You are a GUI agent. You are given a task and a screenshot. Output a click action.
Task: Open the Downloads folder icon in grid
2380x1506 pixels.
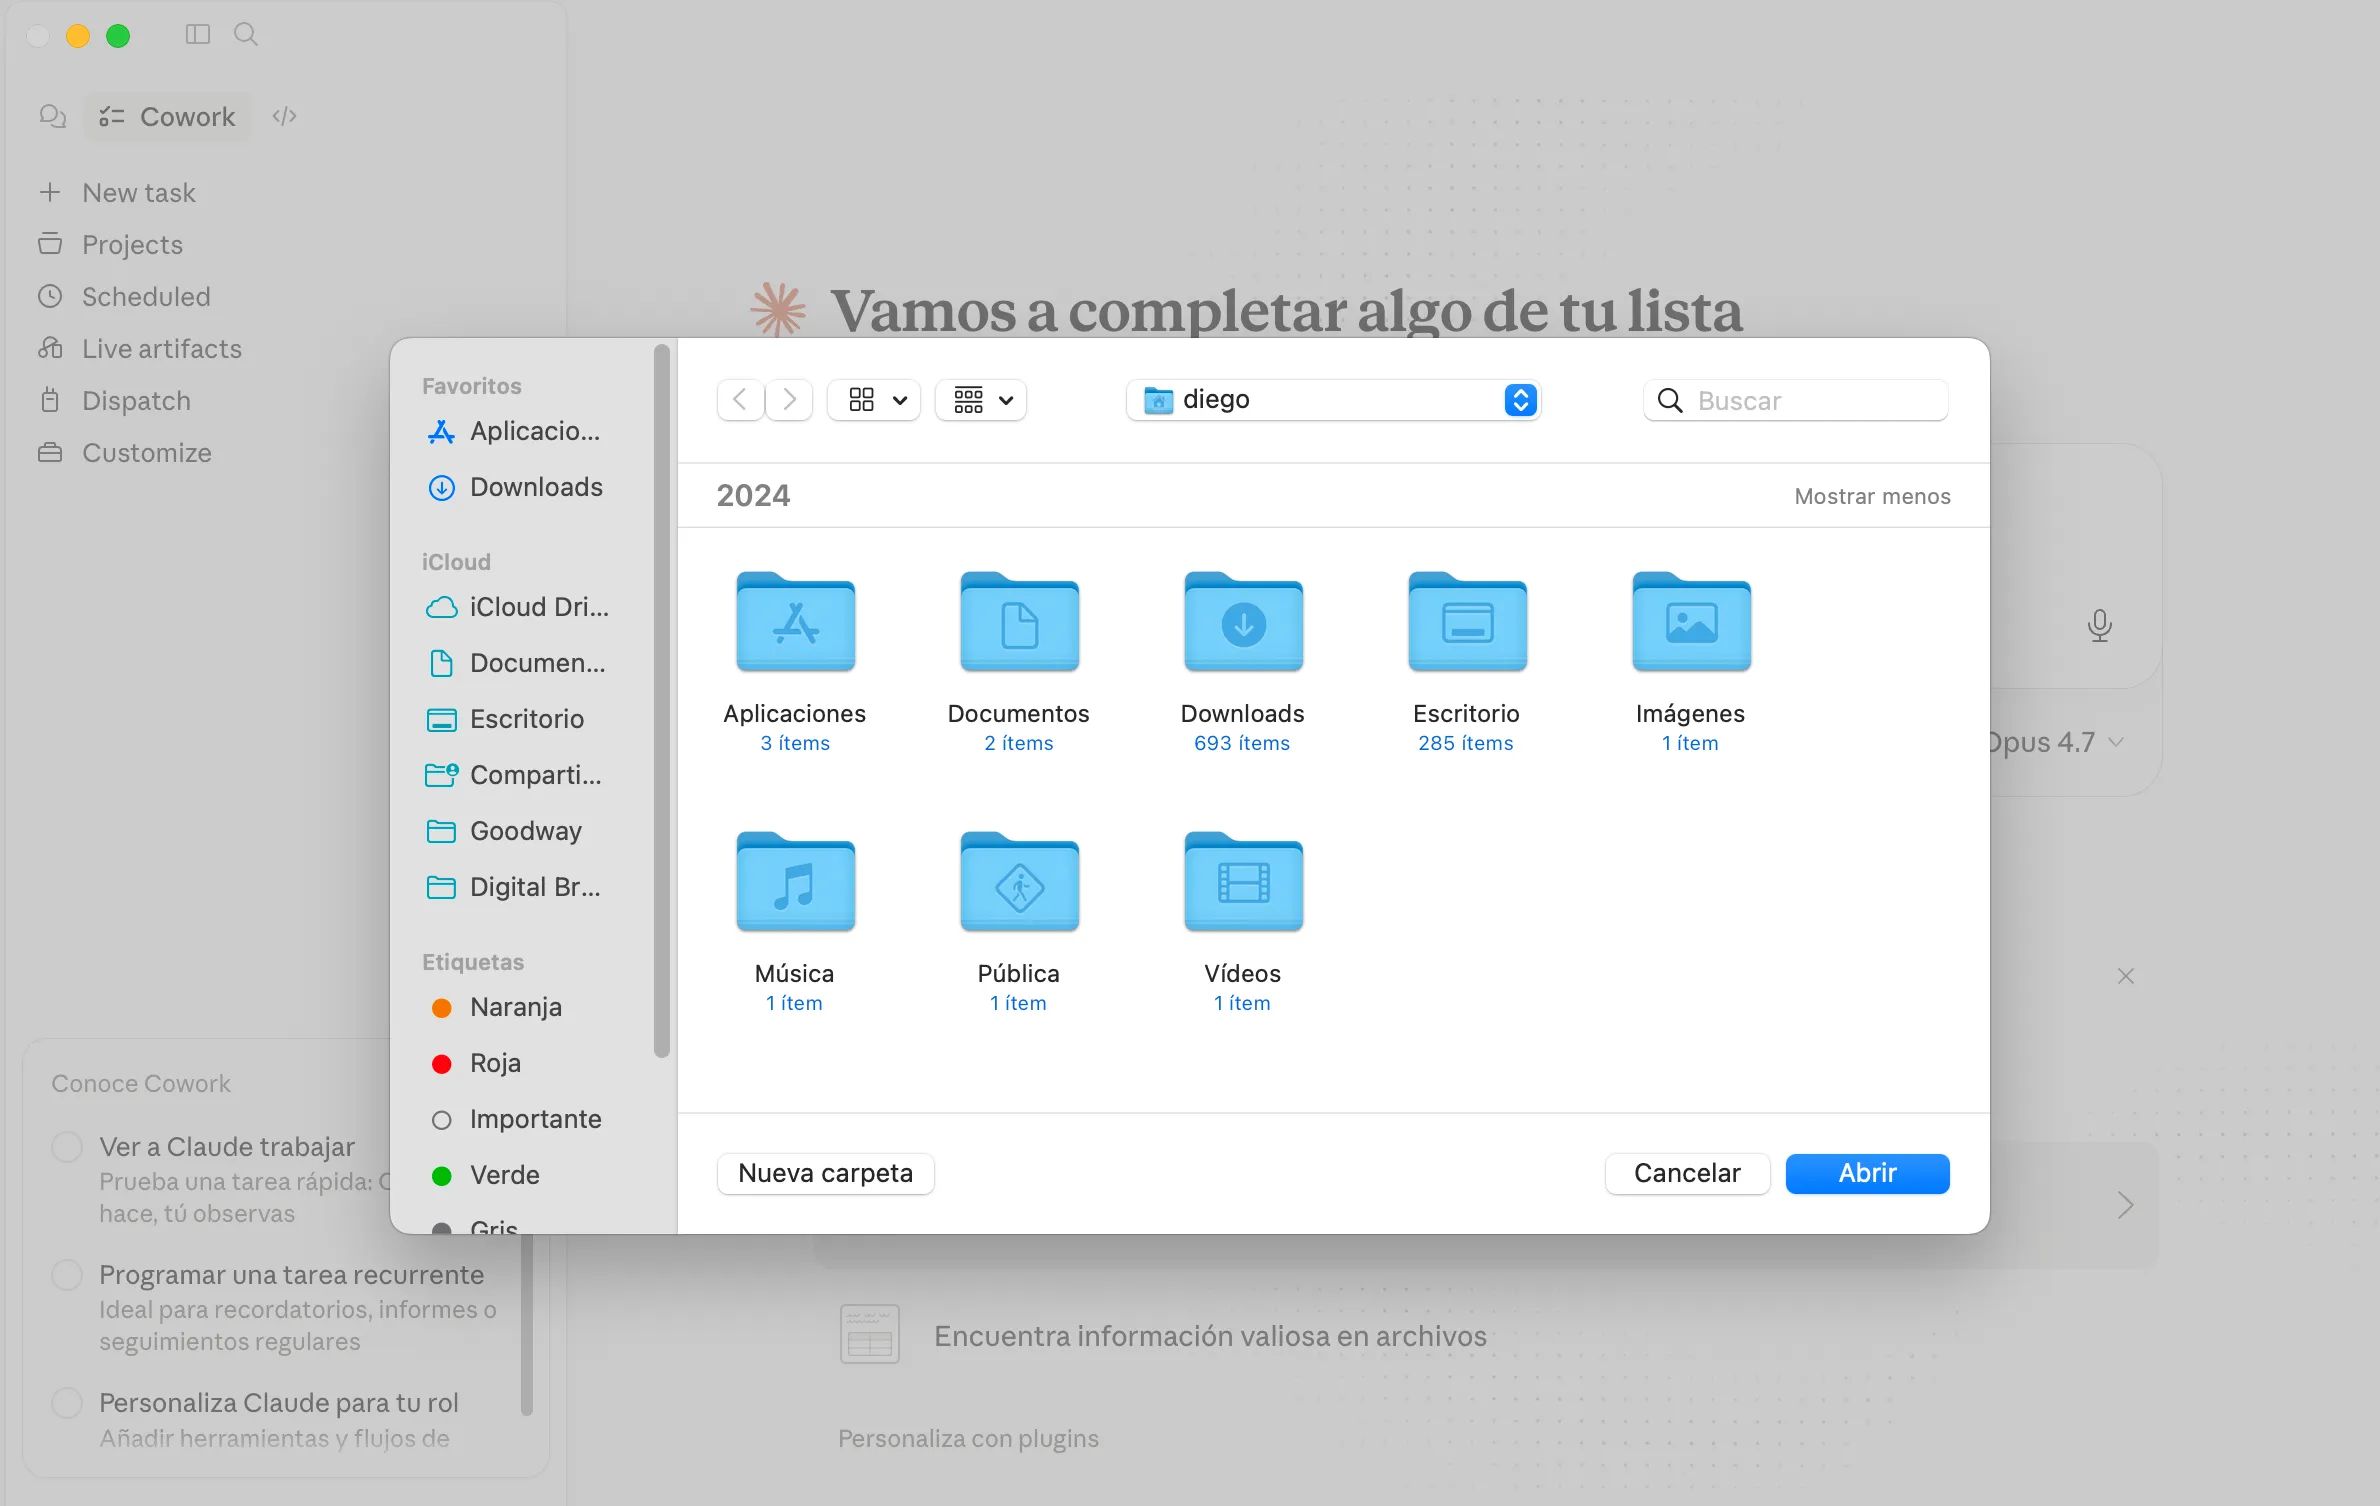1243,623
